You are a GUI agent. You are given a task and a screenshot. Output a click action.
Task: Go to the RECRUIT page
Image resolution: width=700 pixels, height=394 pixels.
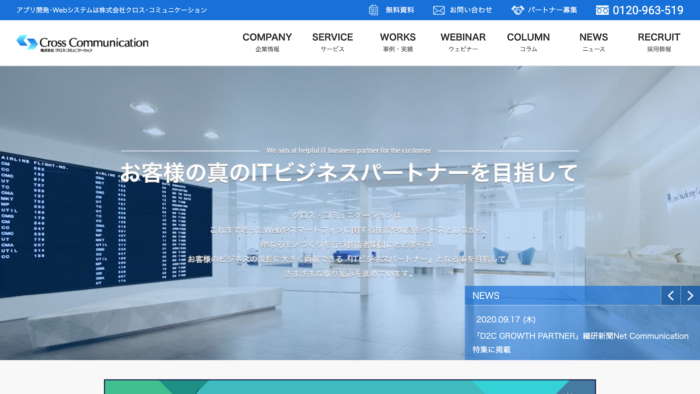click(x=658, y=43)
